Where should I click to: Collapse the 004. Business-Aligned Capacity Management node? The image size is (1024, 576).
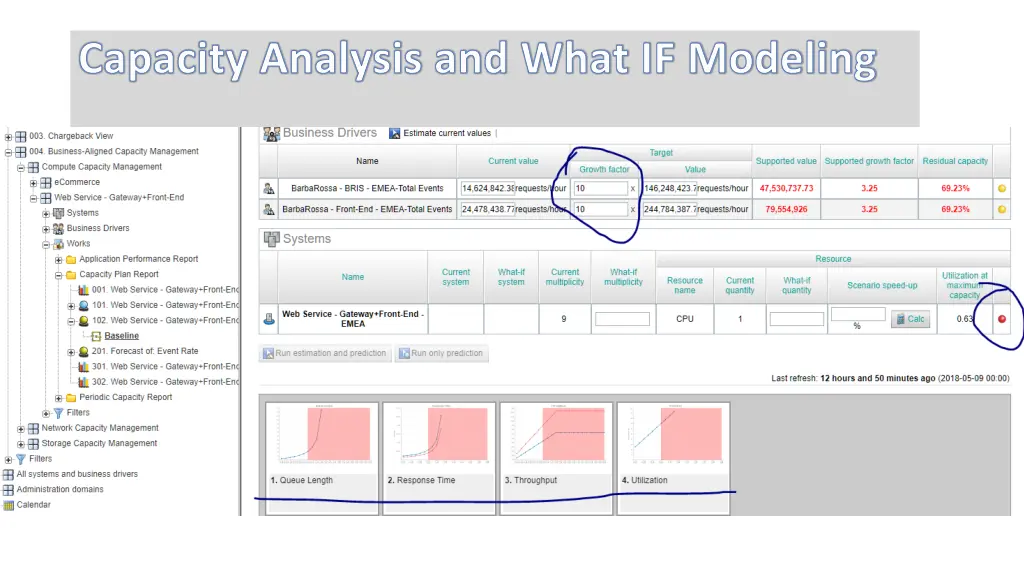click(8, 152)
